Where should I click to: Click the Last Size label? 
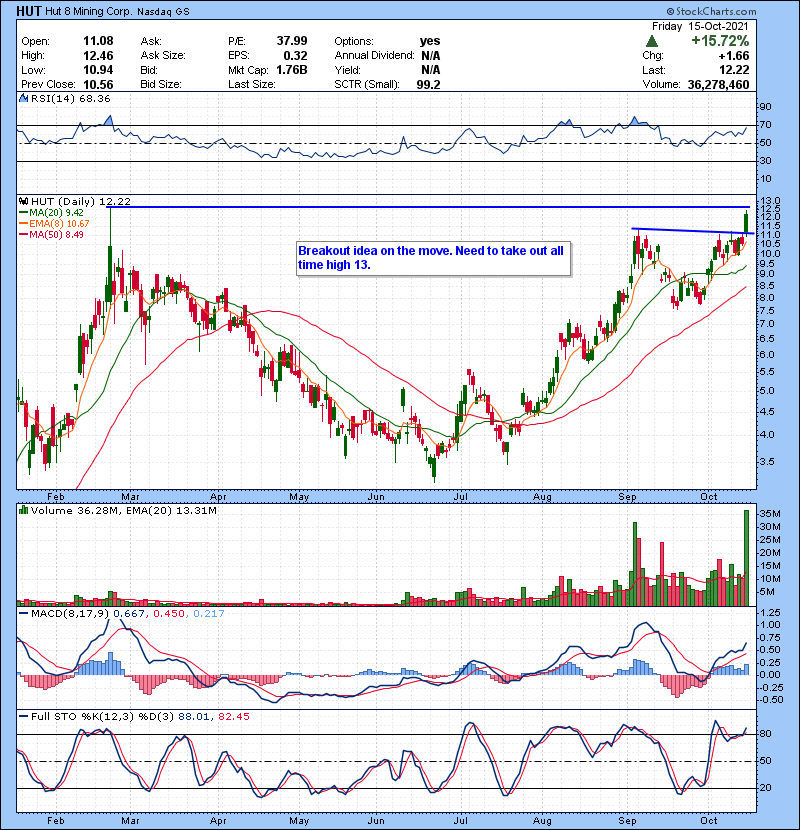click(x=251, y=84)
